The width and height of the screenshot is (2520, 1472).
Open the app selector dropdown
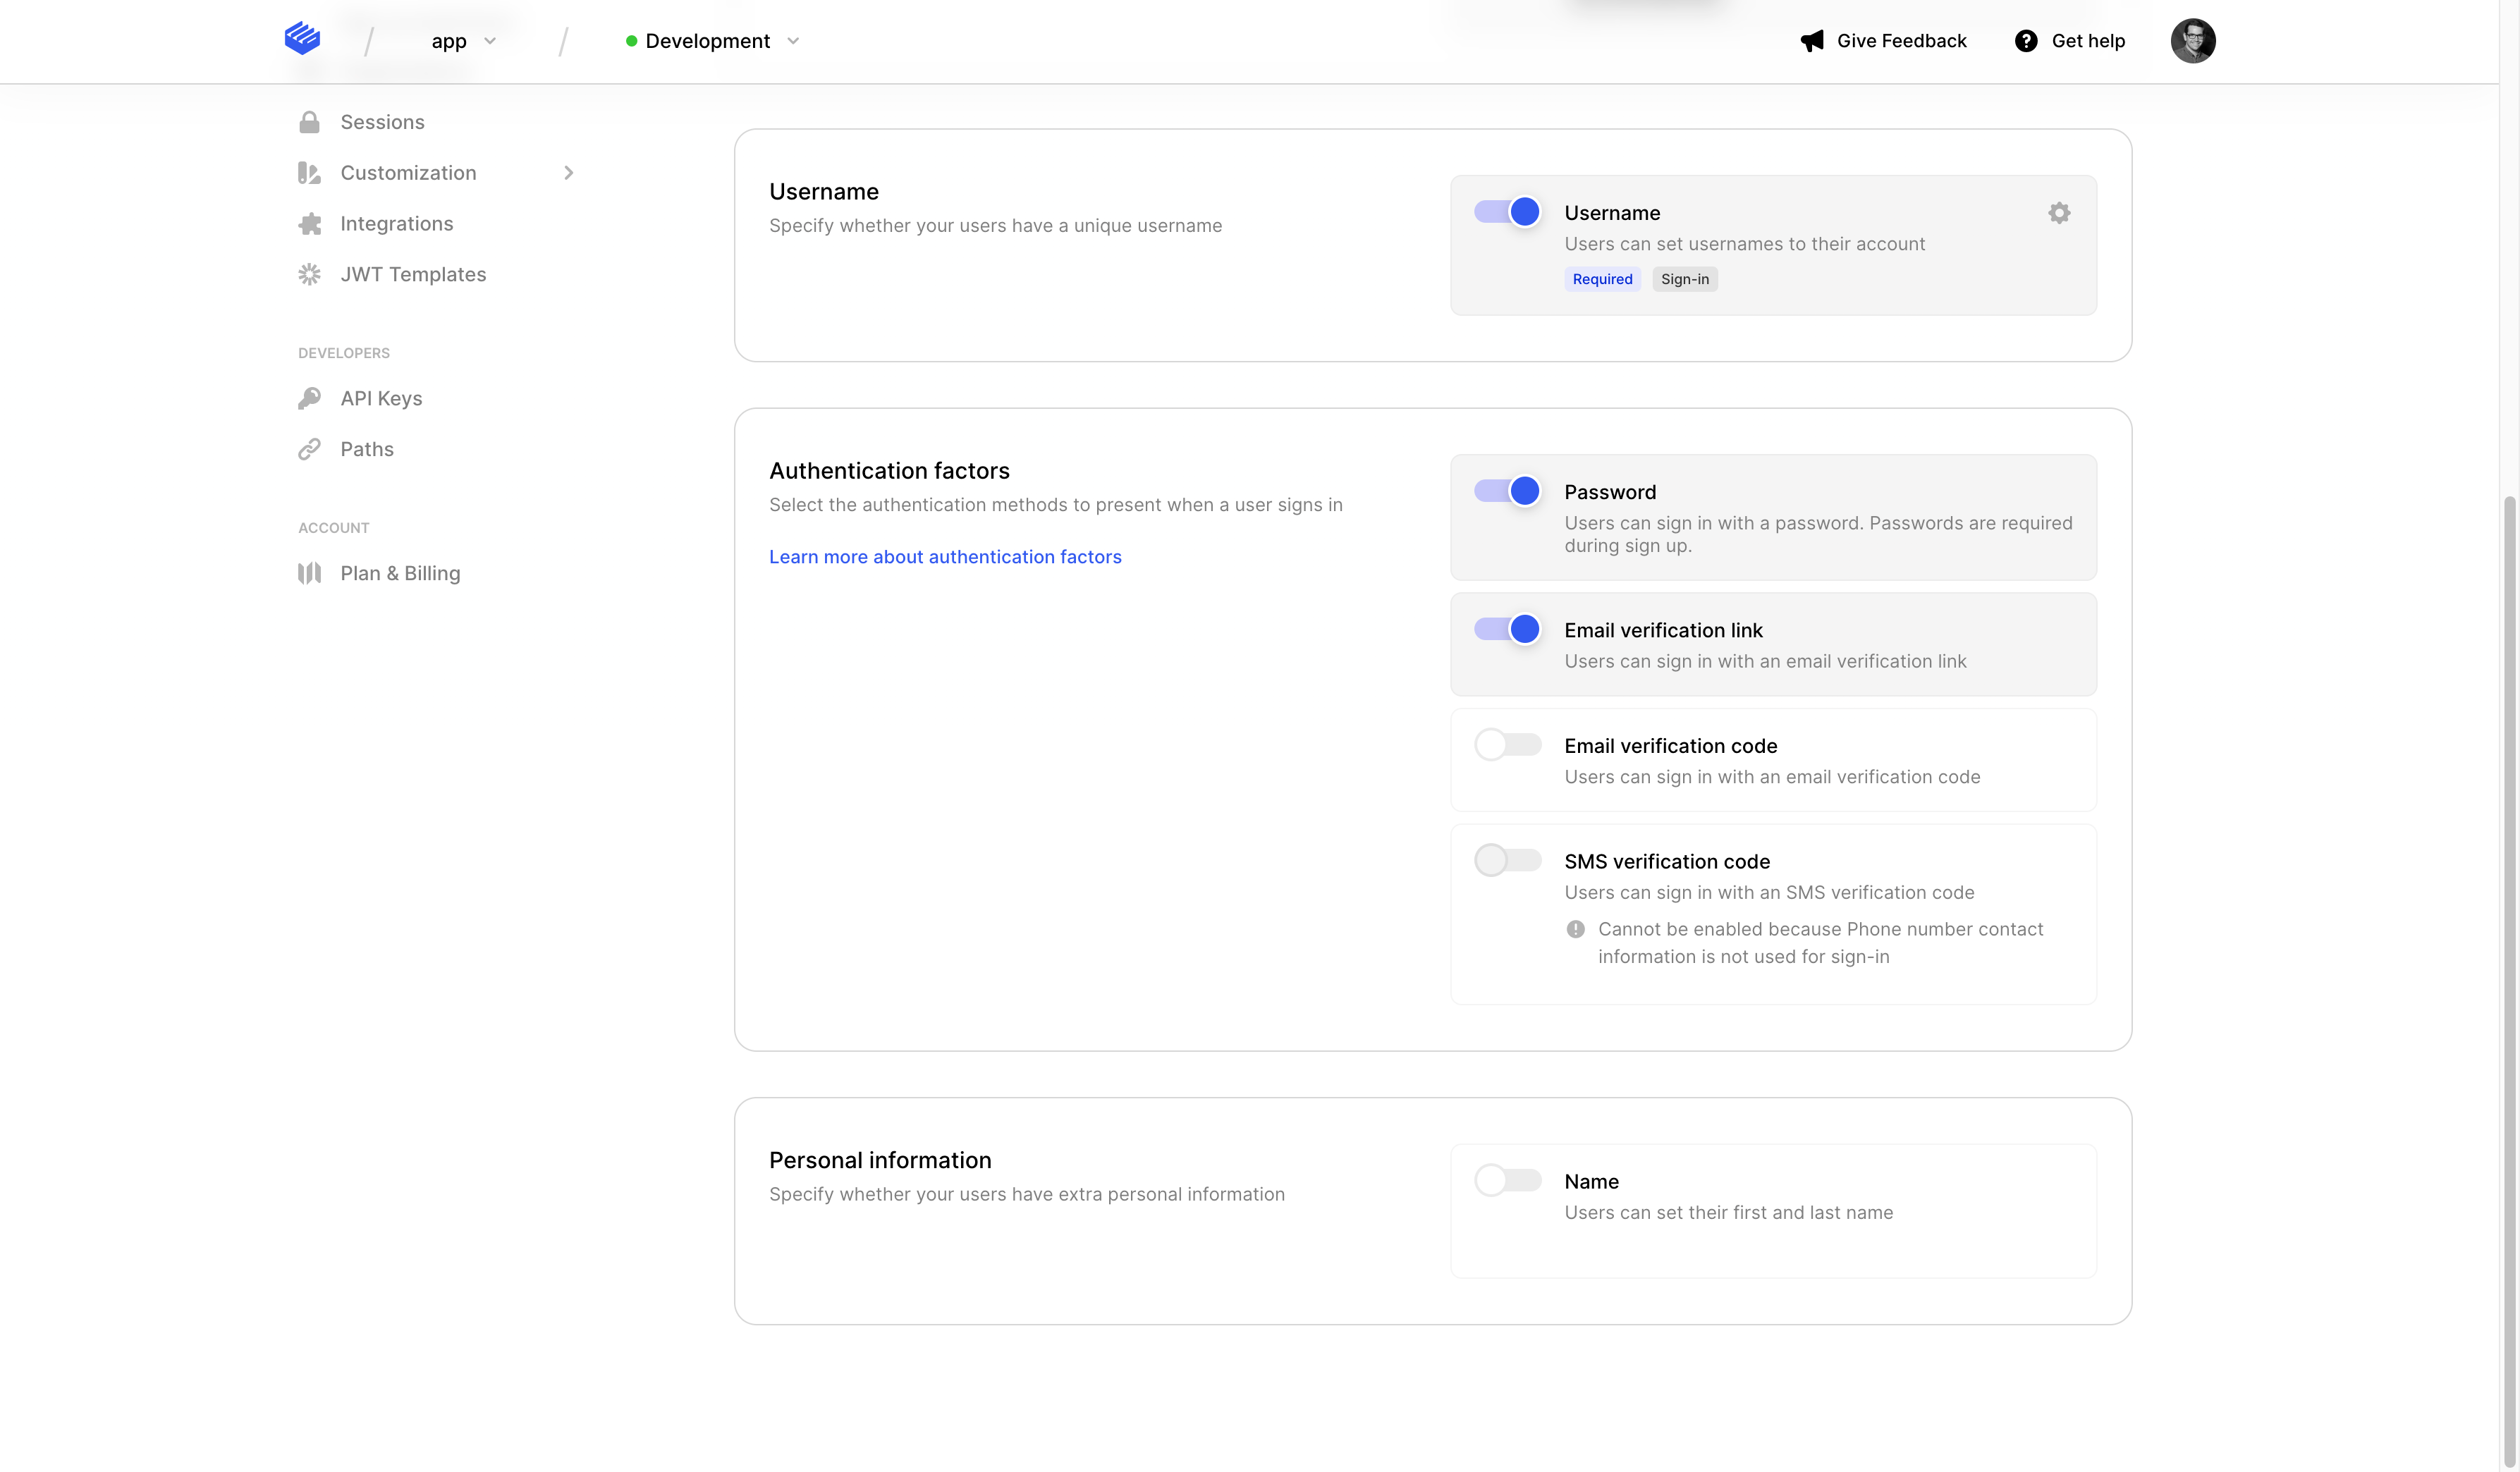[464, 41]
